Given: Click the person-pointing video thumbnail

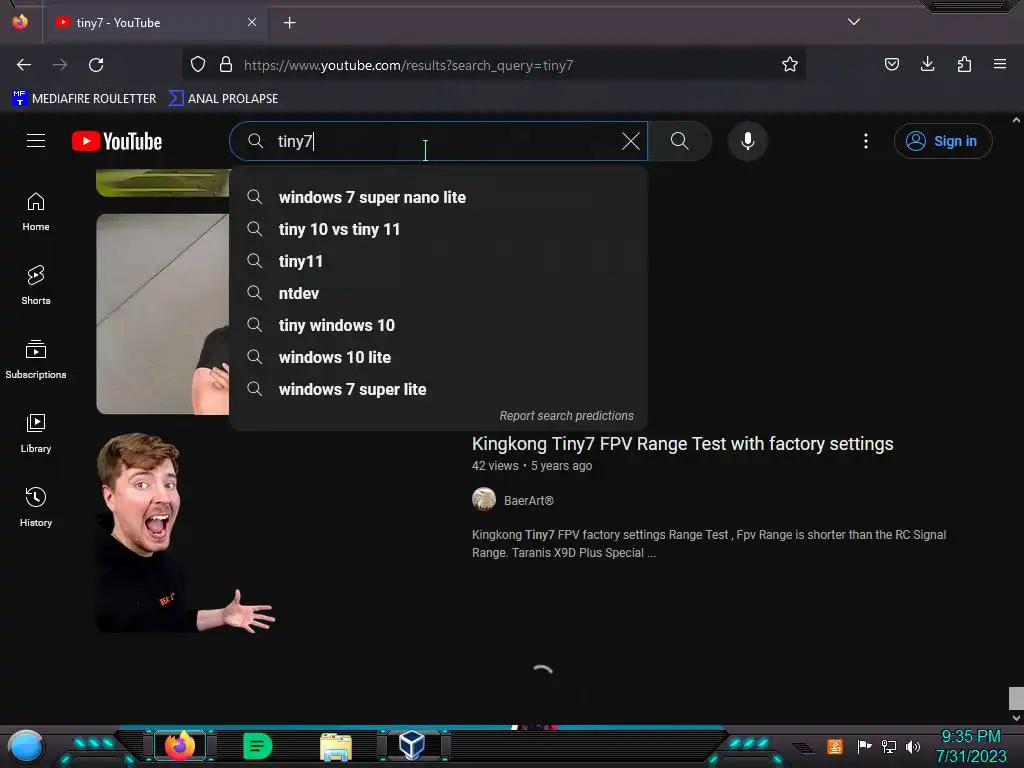Looking at the screenshot, I should (186, 532).
